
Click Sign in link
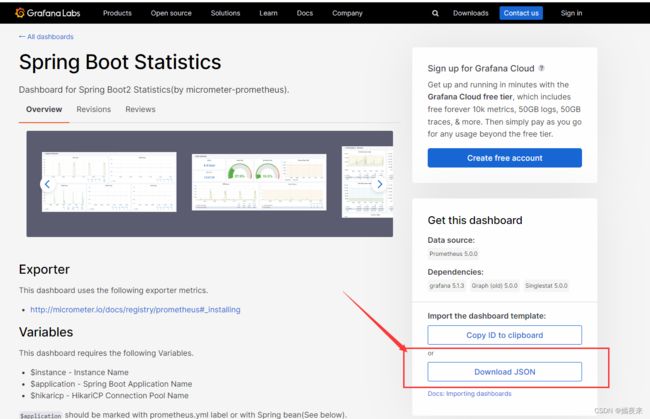click(x=571, y=13)
